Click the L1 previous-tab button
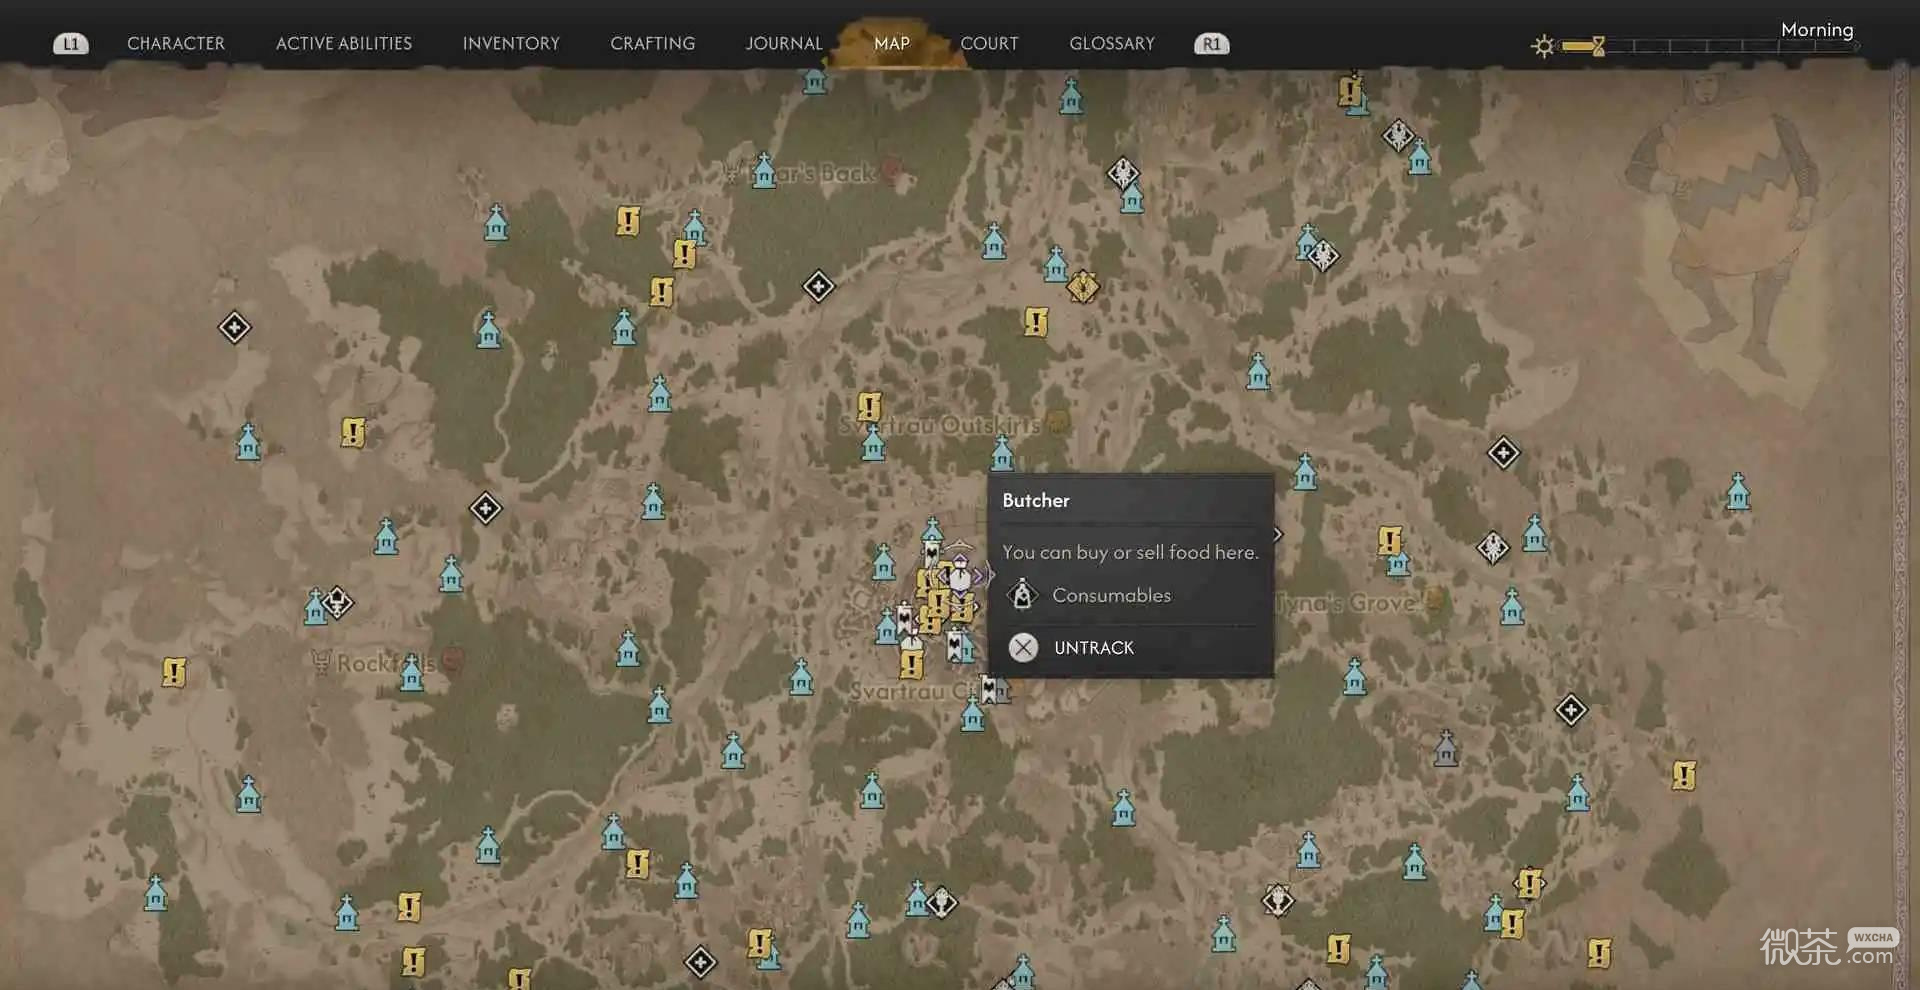This screenshot has height=990, width=1920. click(70, 44)
